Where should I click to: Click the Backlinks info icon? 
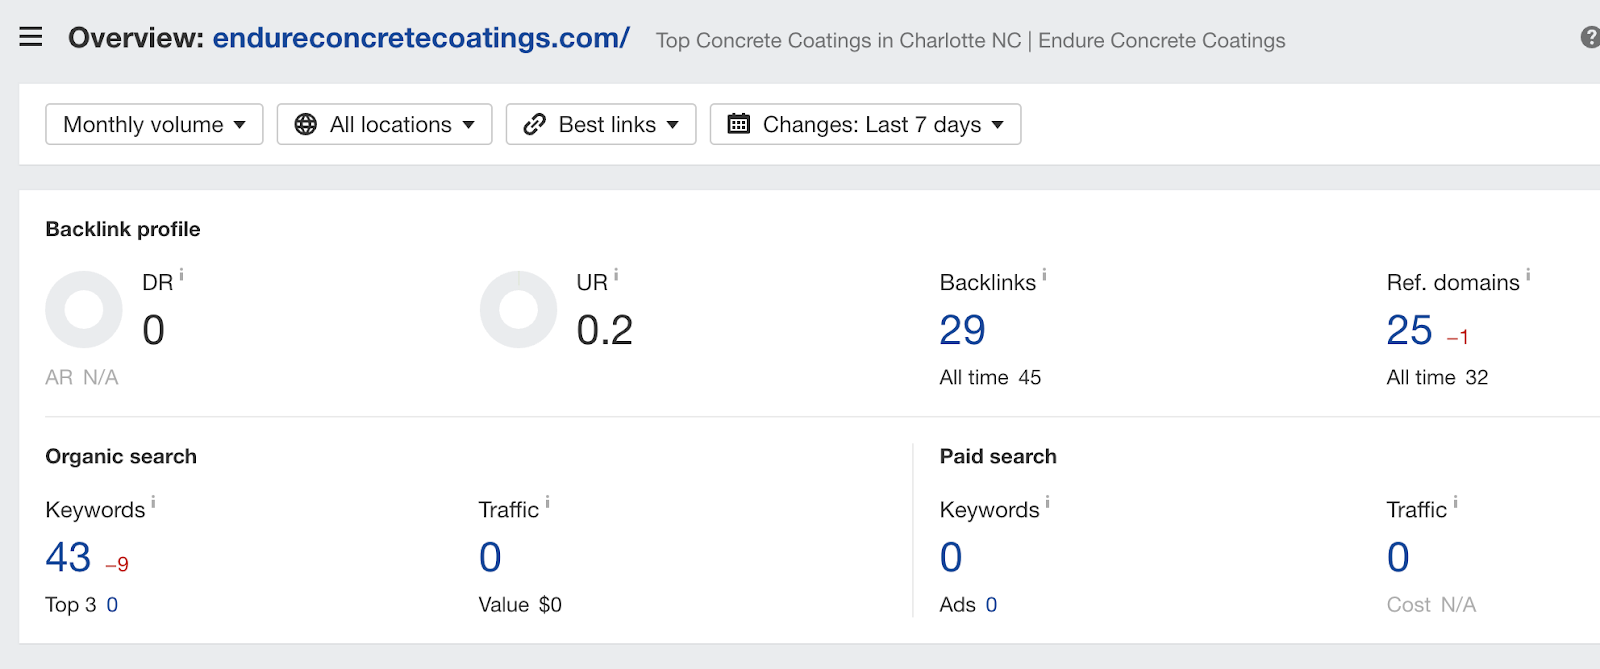(x=1044, y=275)
